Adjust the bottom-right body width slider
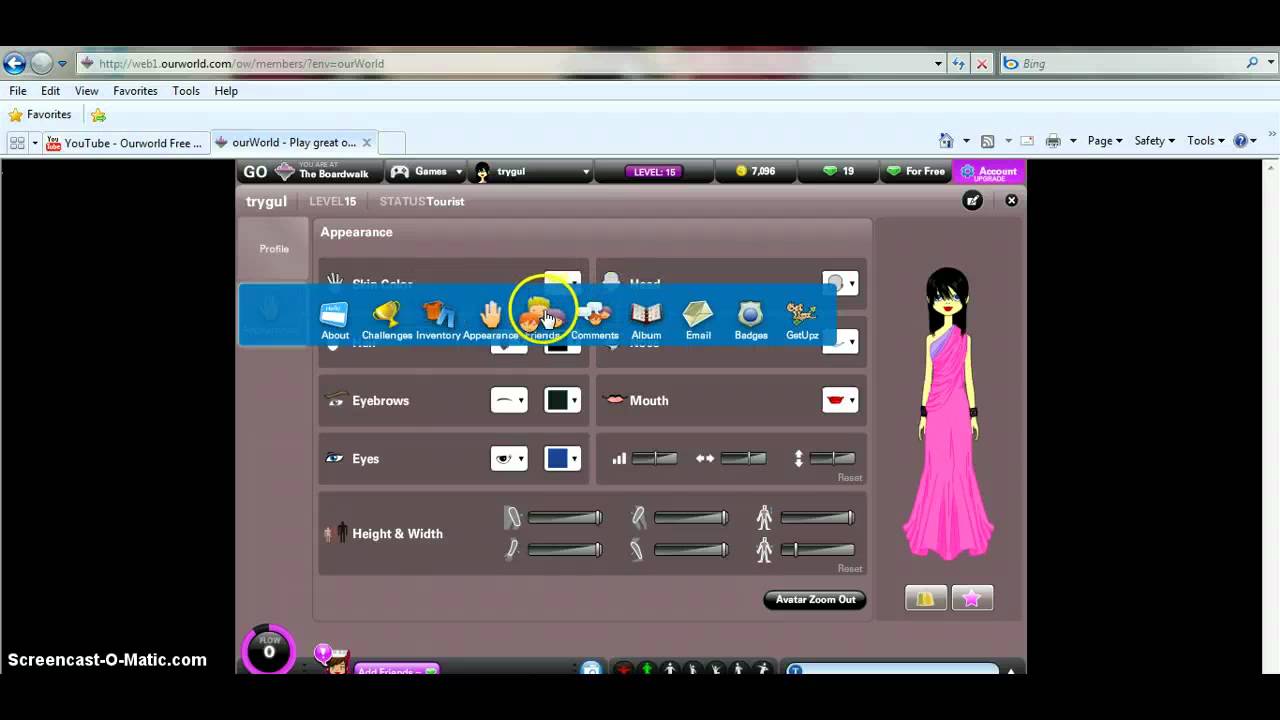Screen dimensions: 1280x720 tap(818, 549)
